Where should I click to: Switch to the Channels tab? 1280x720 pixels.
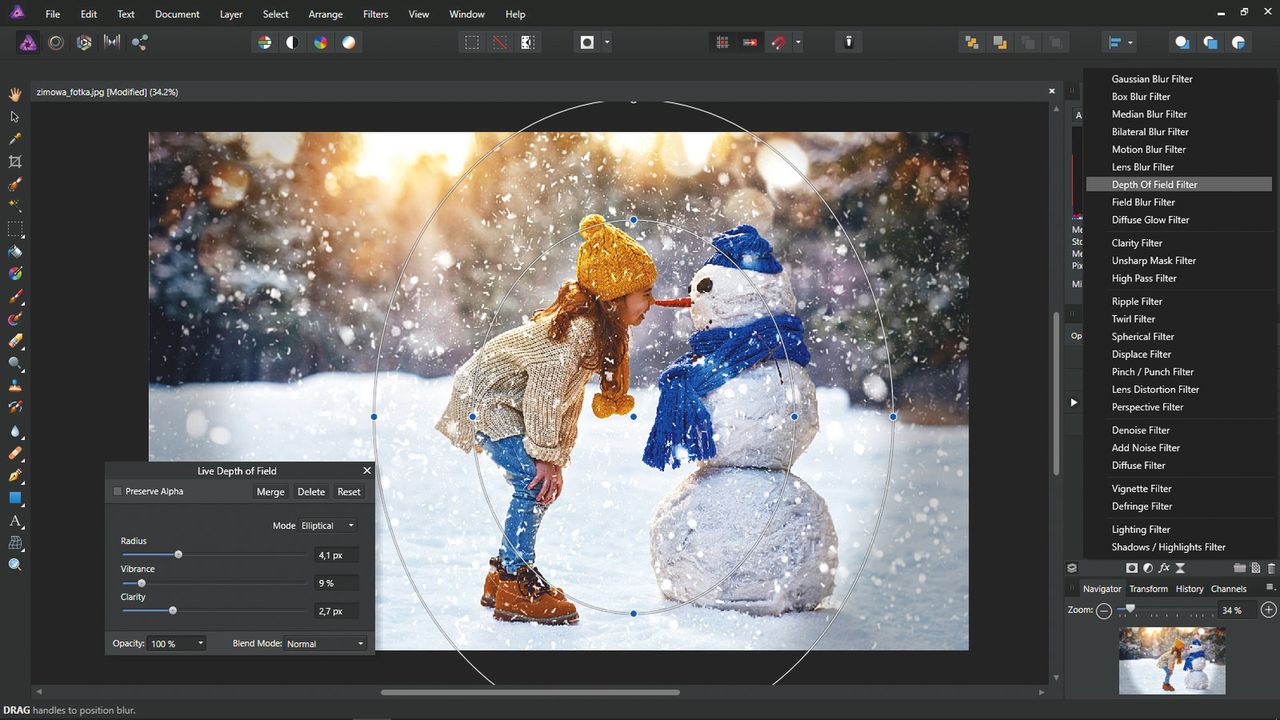[1228, 589]
